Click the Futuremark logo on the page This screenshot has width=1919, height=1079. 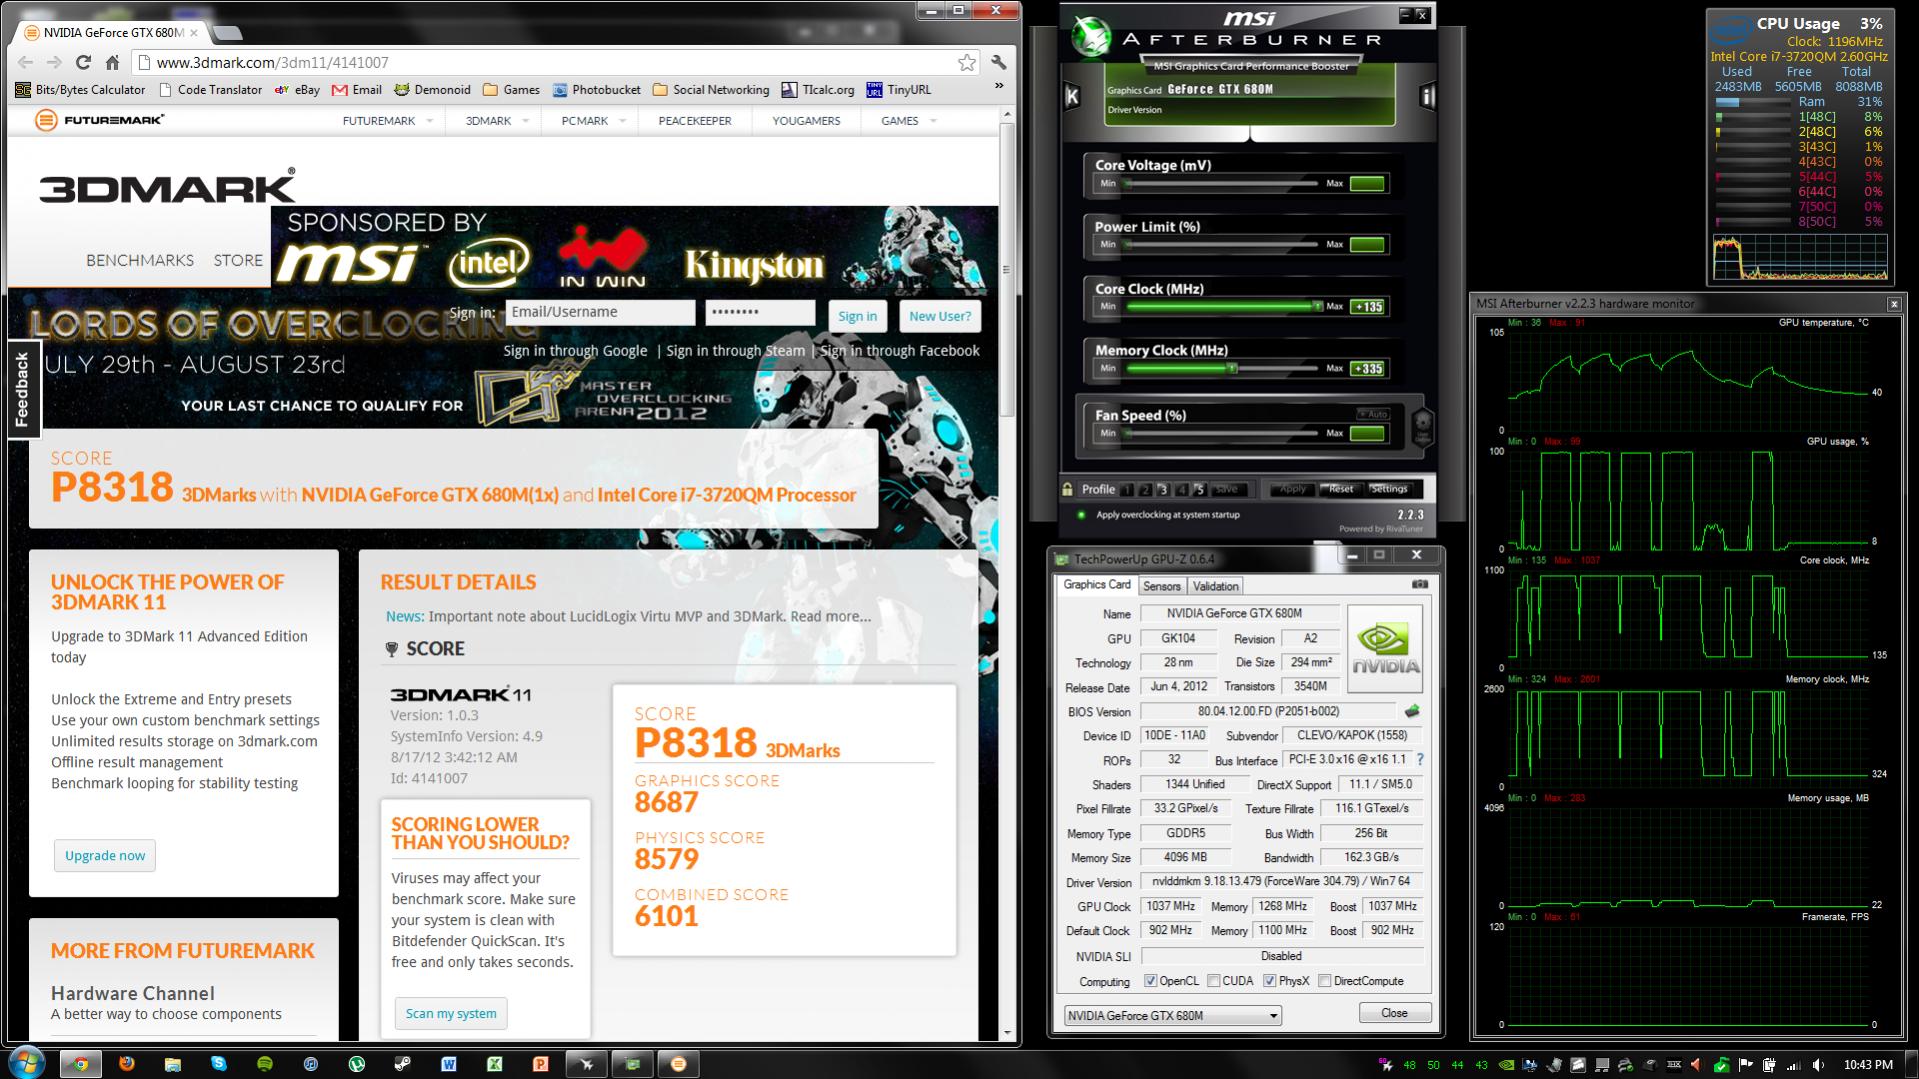(x=99, y=120)
